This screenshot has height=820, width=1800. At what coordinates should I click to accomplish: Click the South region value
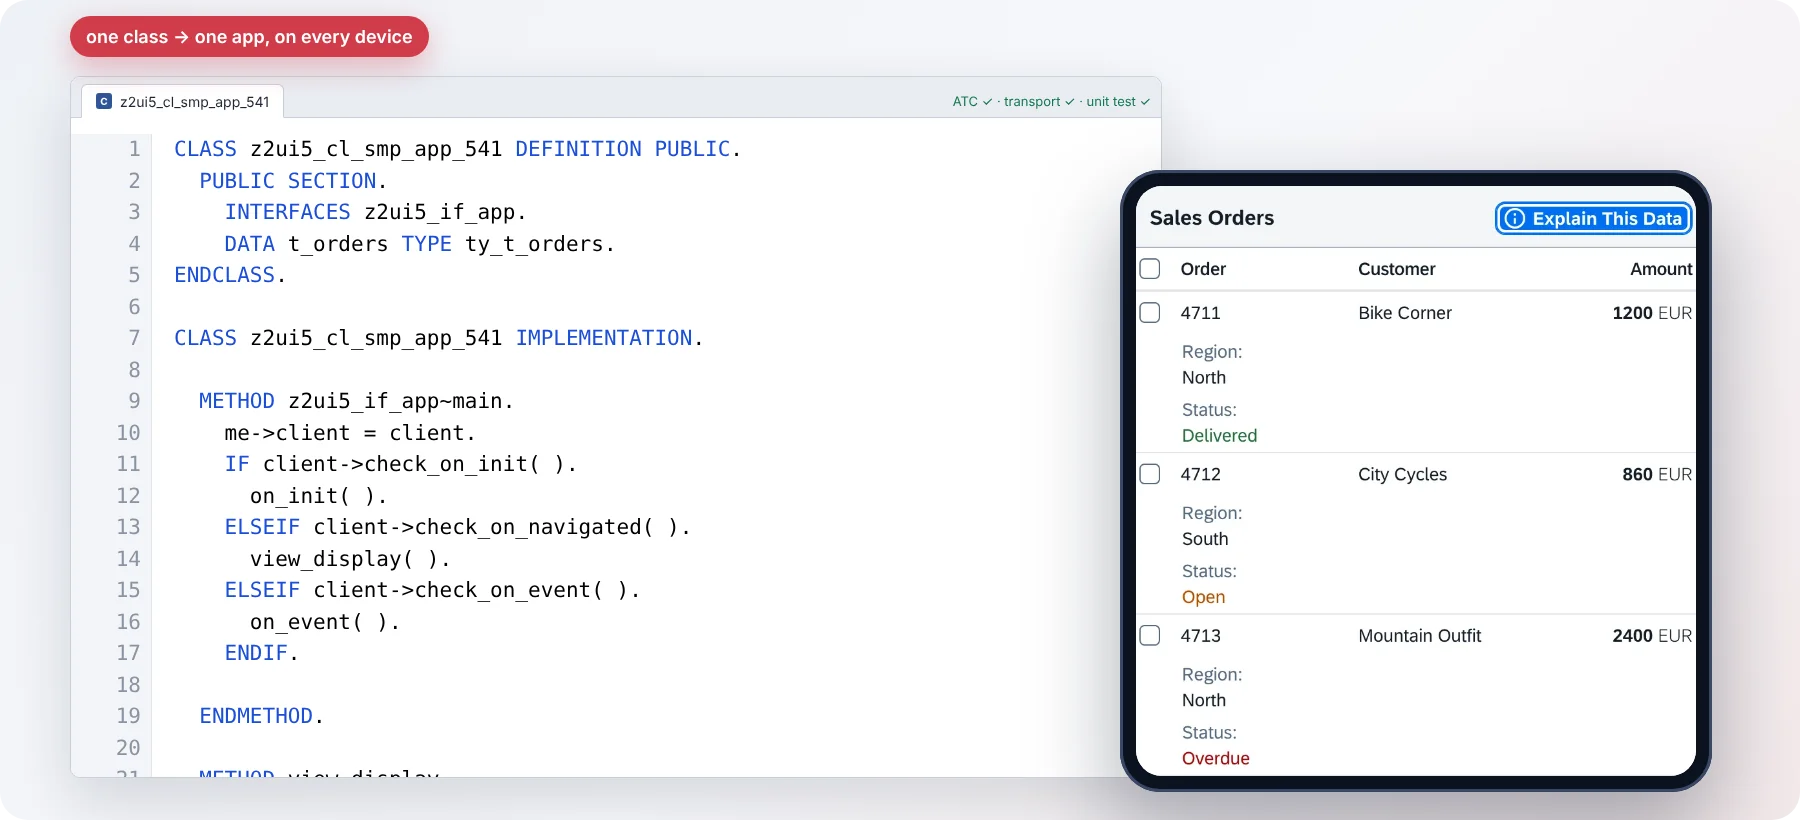tap(1205, 539)
